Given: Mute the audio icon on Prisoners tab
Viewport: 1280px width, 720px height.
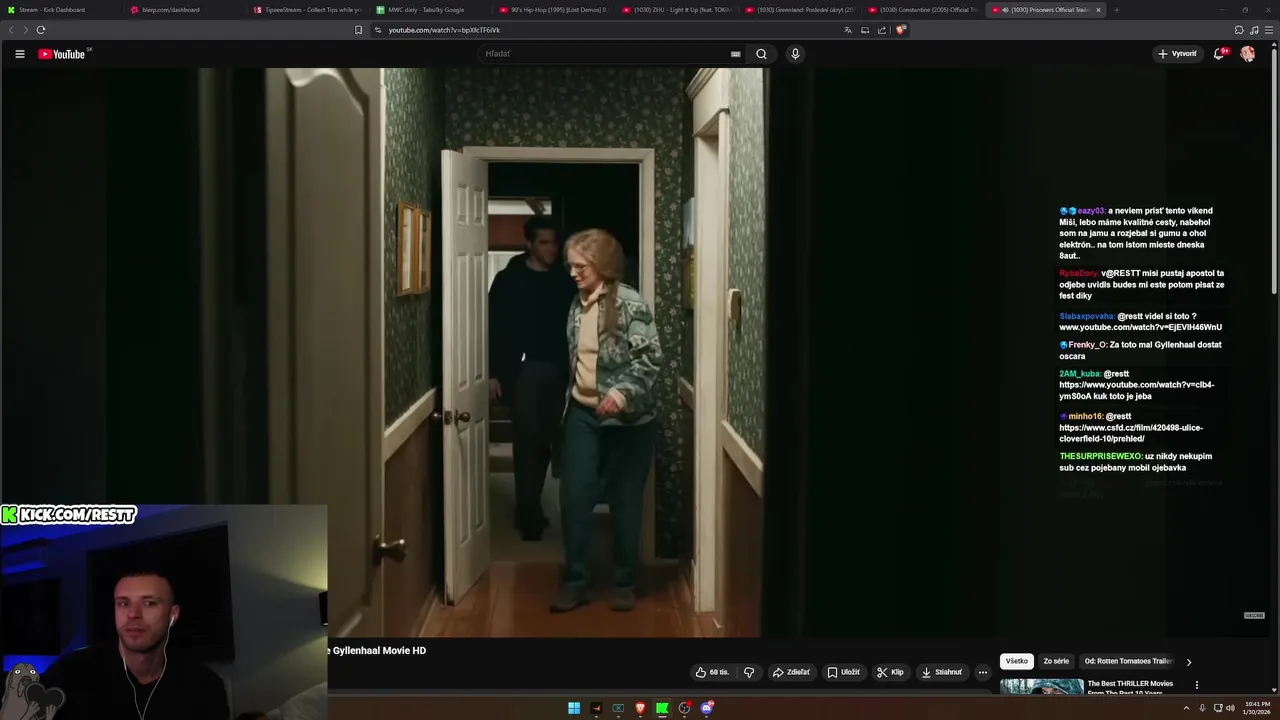Looking at the screenshot, I should 1005,10.
